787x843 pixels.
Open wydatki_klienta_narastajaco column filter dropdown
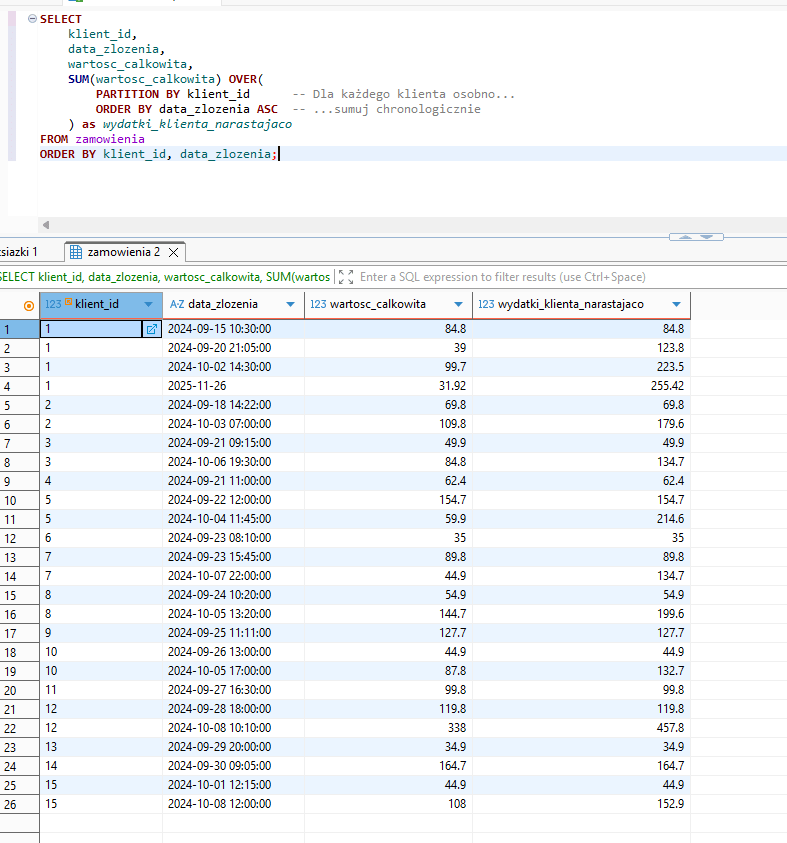(x=677, y=304)
